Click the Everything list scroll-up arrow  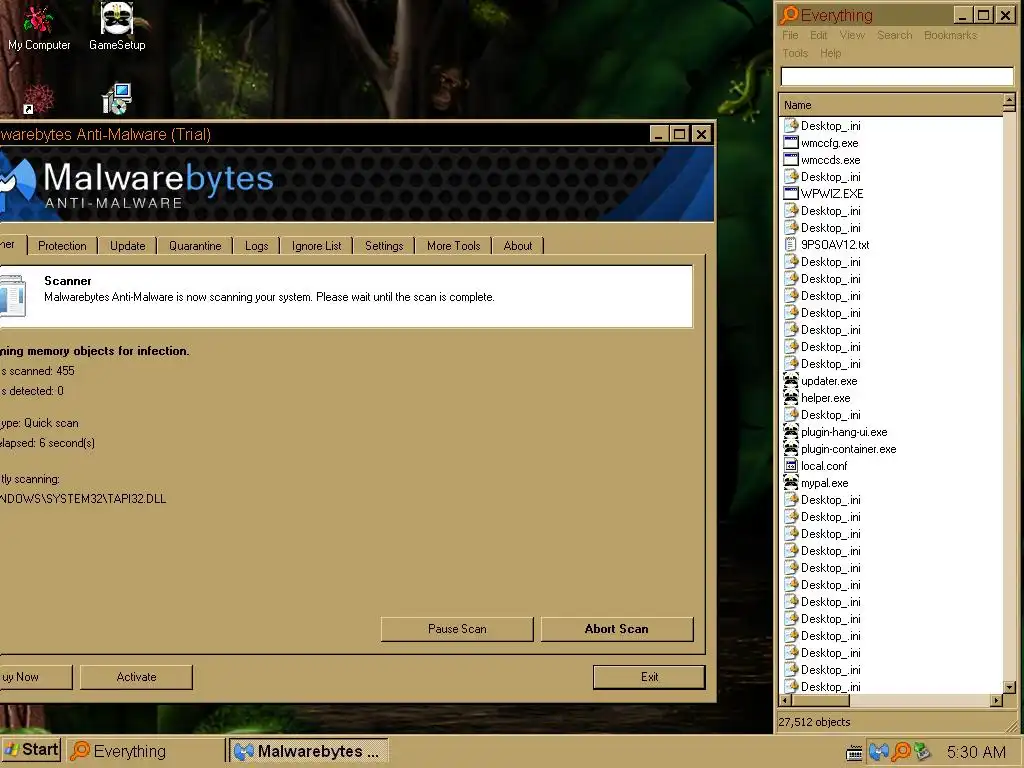coord(1009,101)
